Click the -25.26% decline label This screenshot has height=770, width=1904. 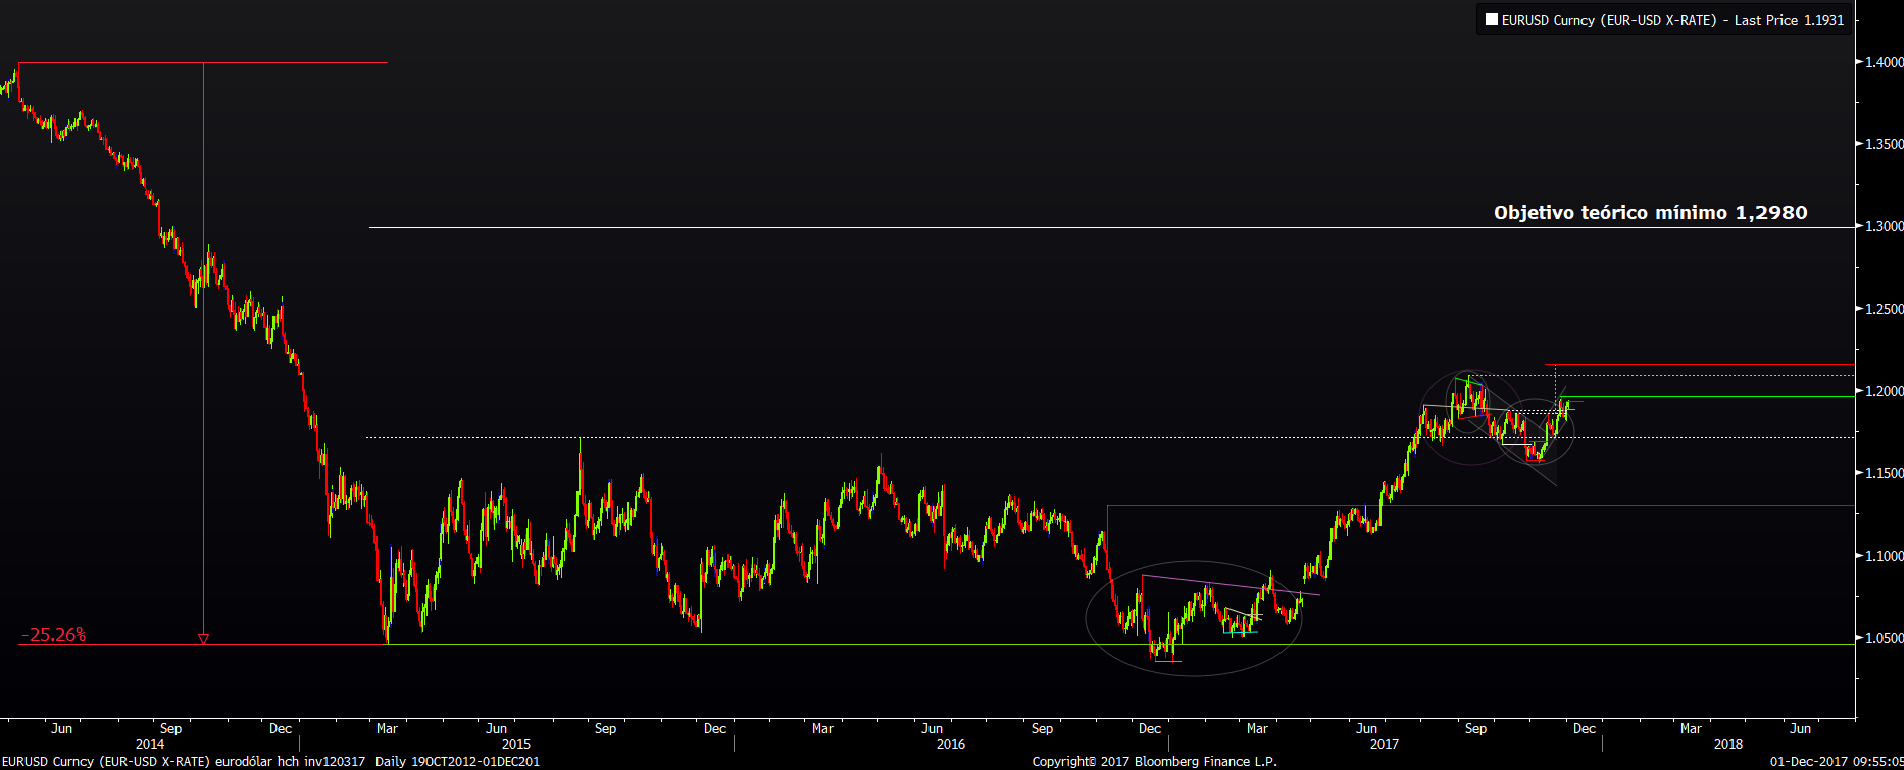point(54,635)
